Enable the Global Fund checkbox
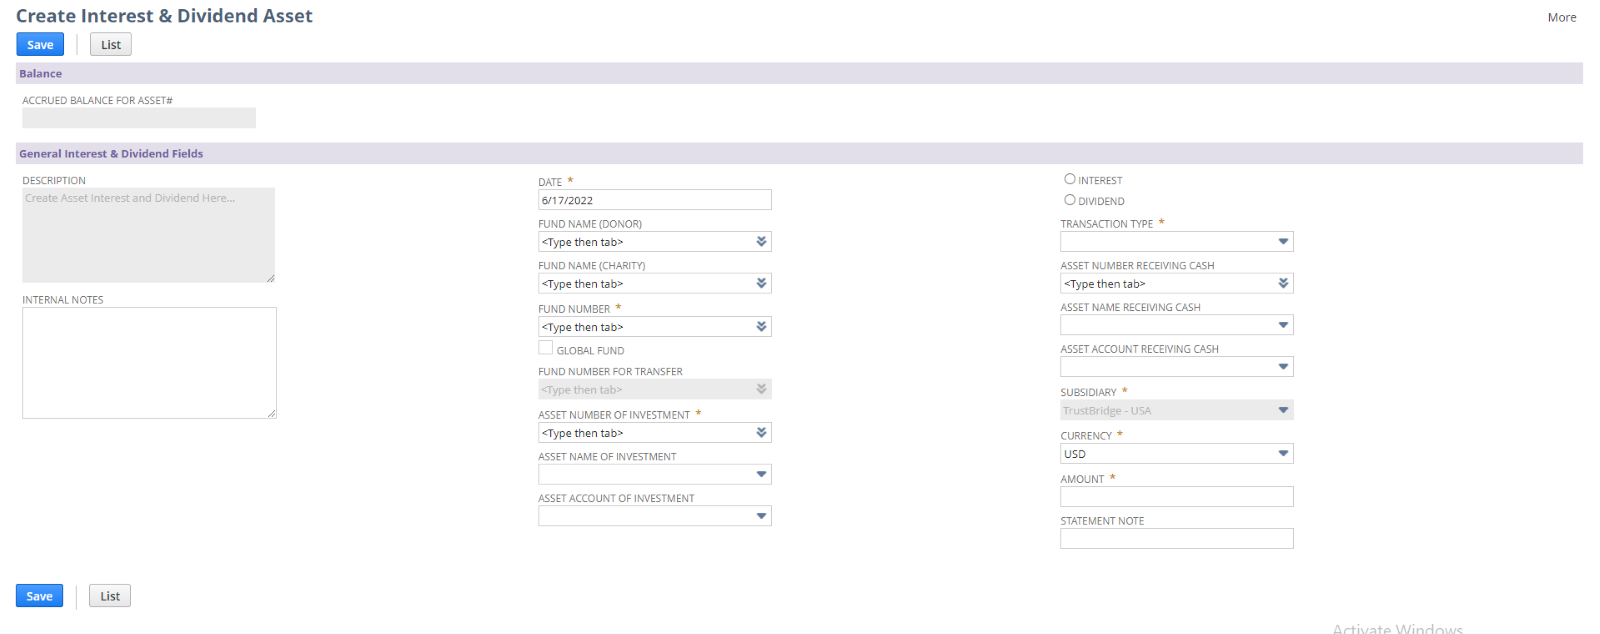Screen dimensions: 1600x634 (546, 348)
